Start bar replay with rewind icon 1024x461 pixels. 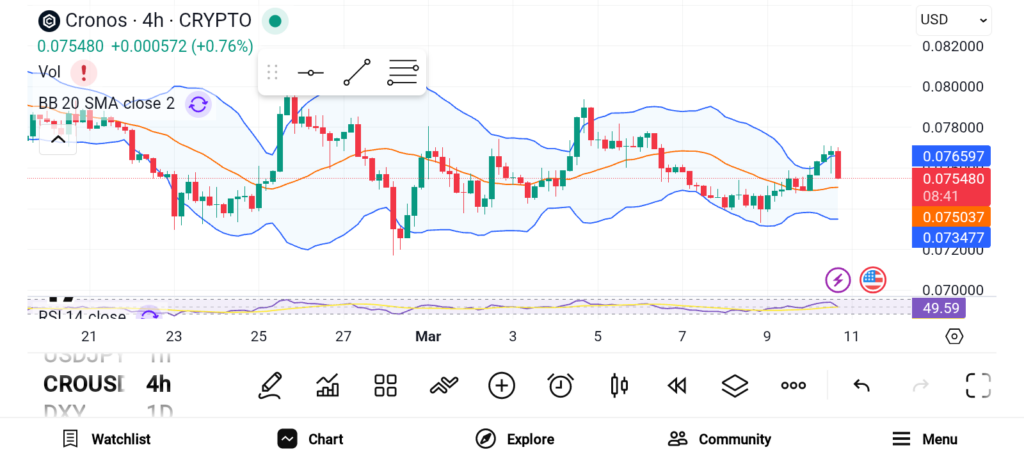677,385
